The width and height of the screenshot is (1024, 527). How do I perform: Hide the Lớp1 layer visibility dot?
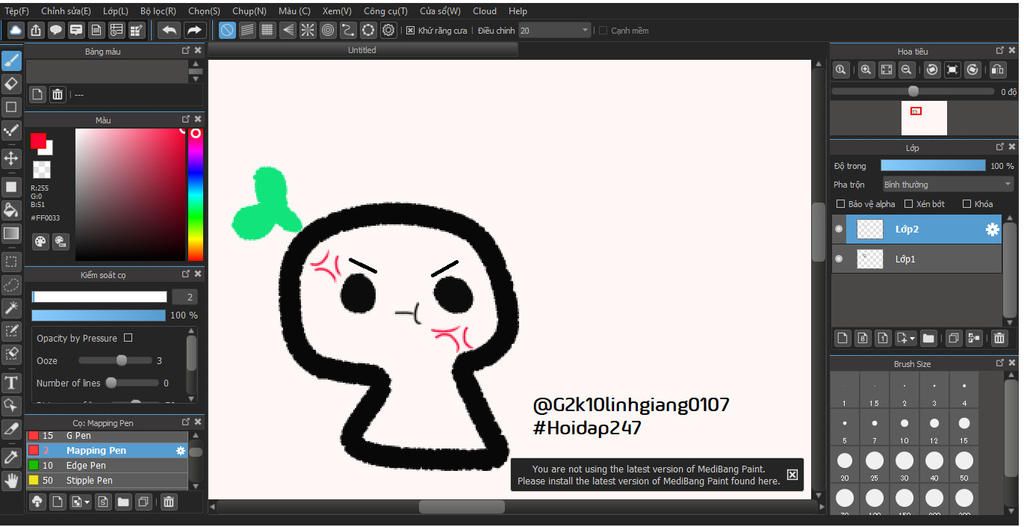pos(839,259)
